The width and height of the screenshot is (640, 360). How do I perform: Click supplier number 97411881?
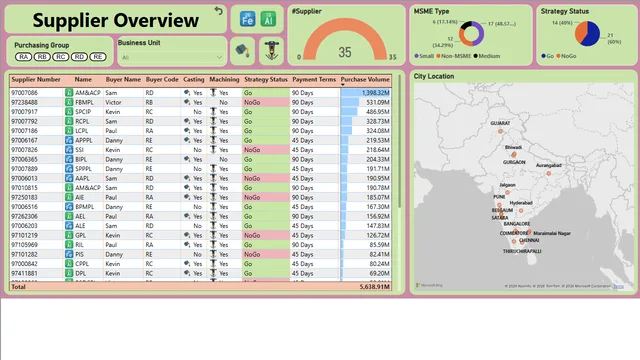click(24, 273)
